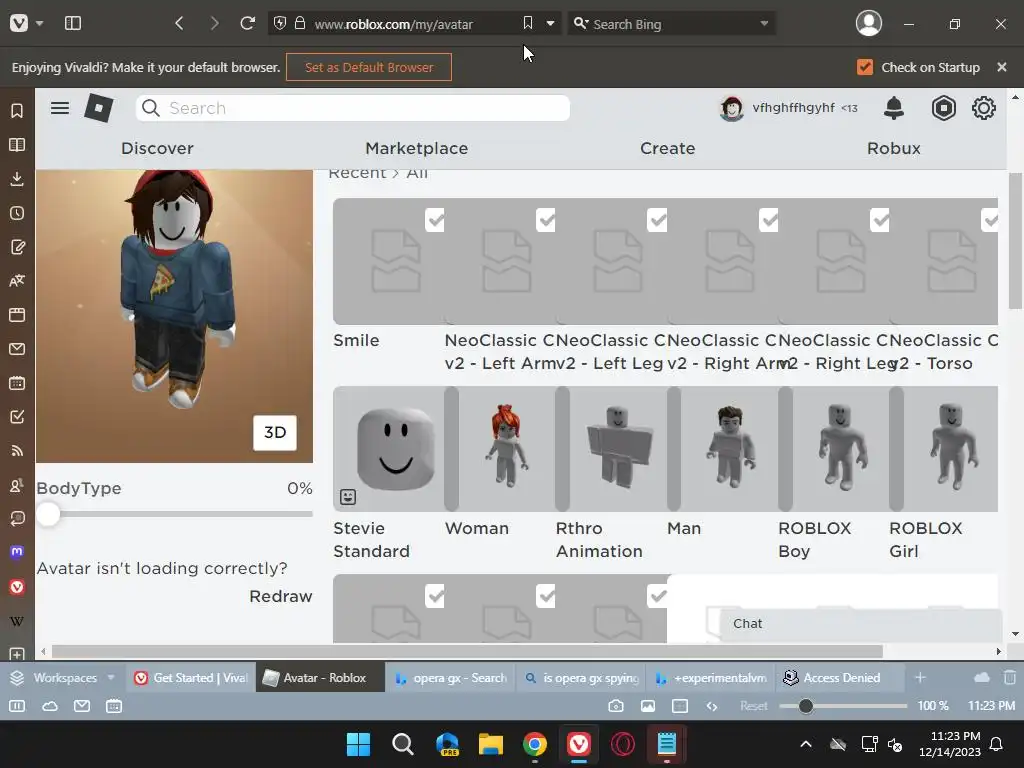The image size is (1024, 768).
Task: Toggle the Check on Startup checkbox
Action: [x=865, y=67]
